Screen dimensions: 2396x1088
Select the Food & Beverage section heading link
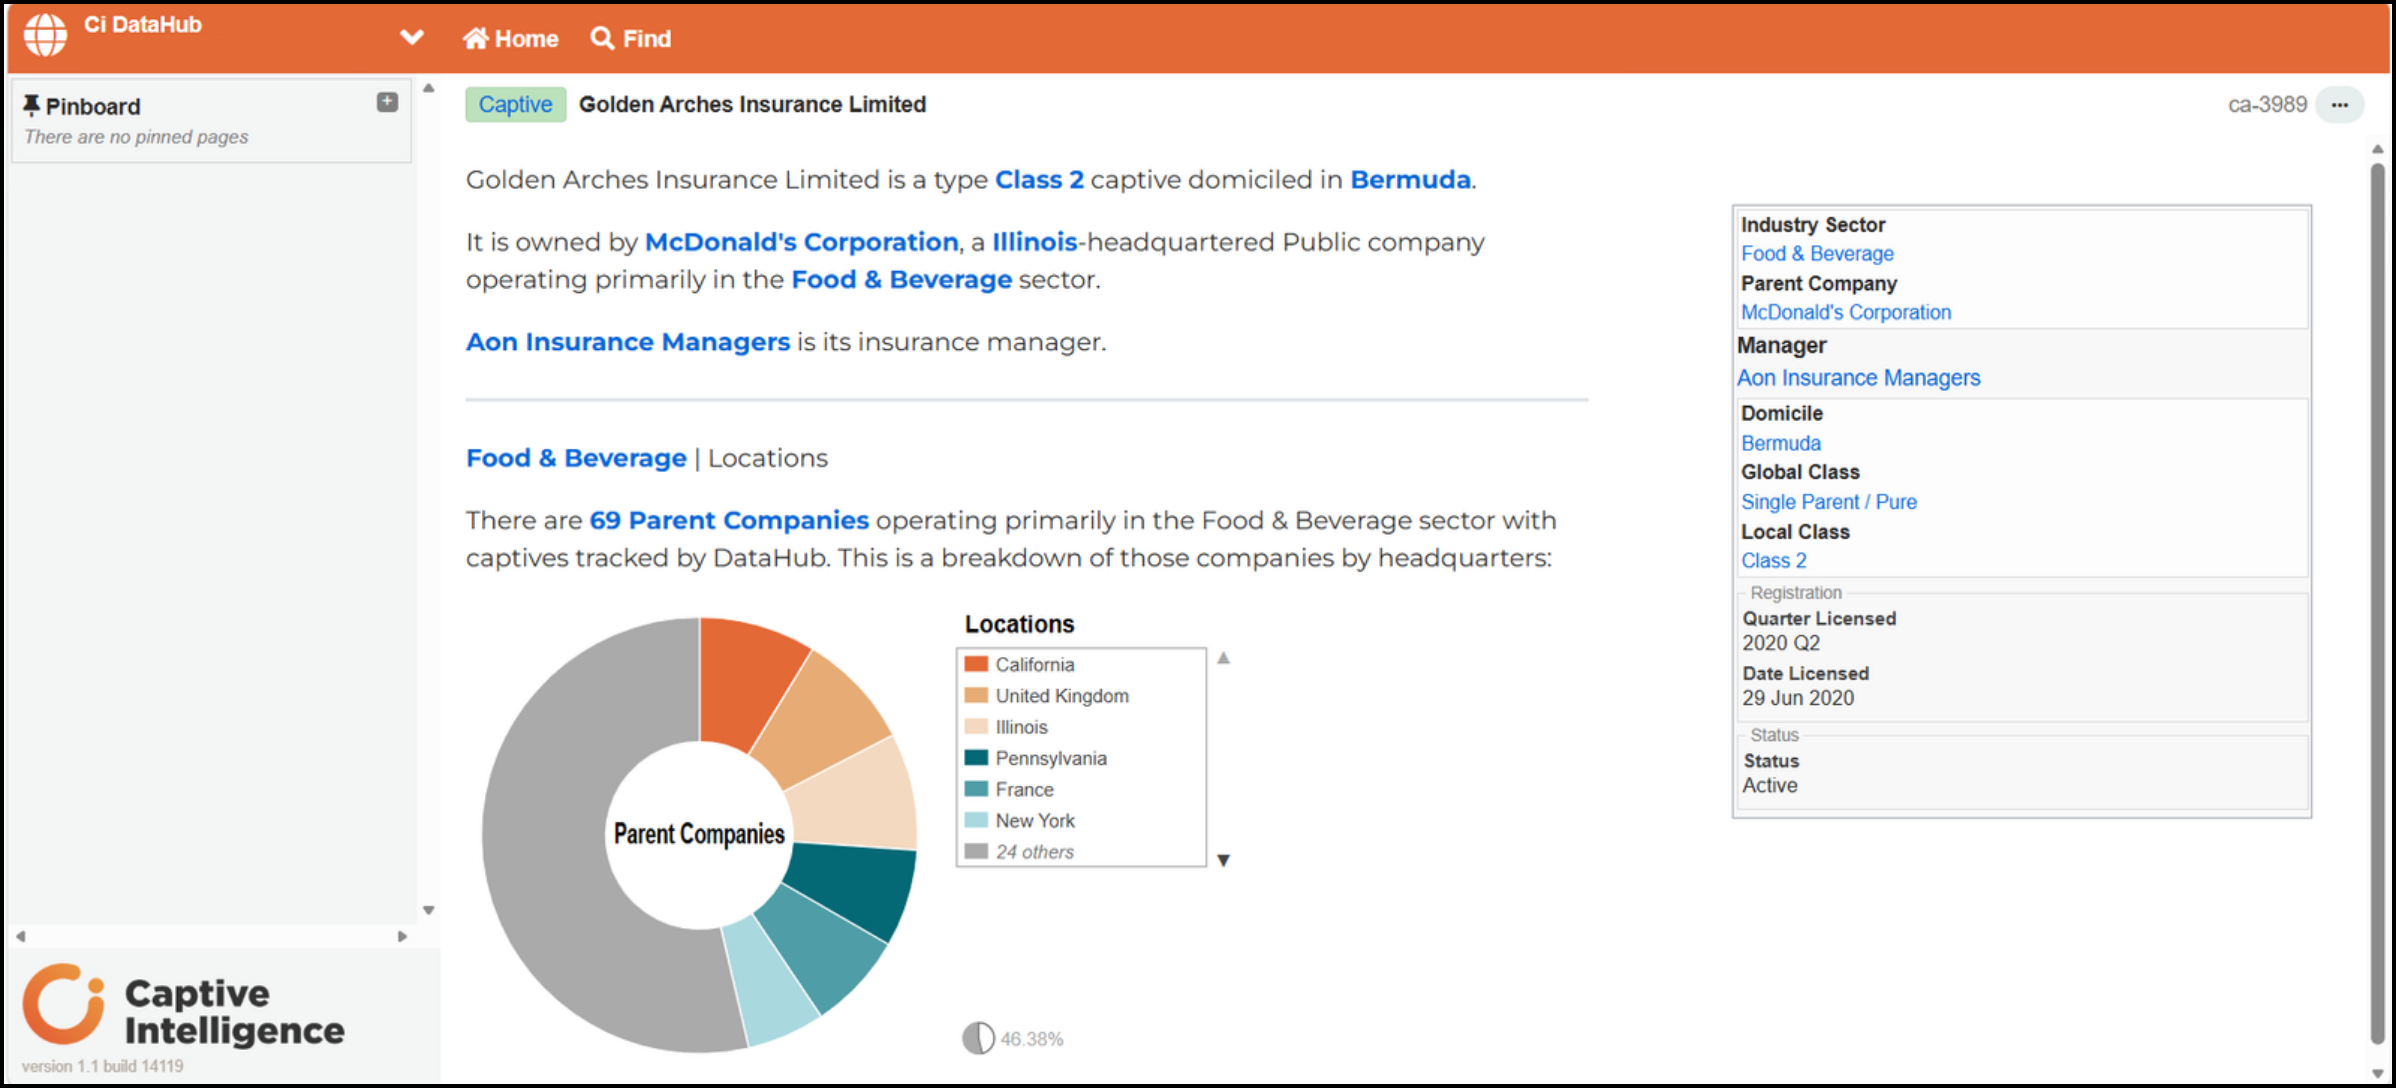click(x=576, y=458)
